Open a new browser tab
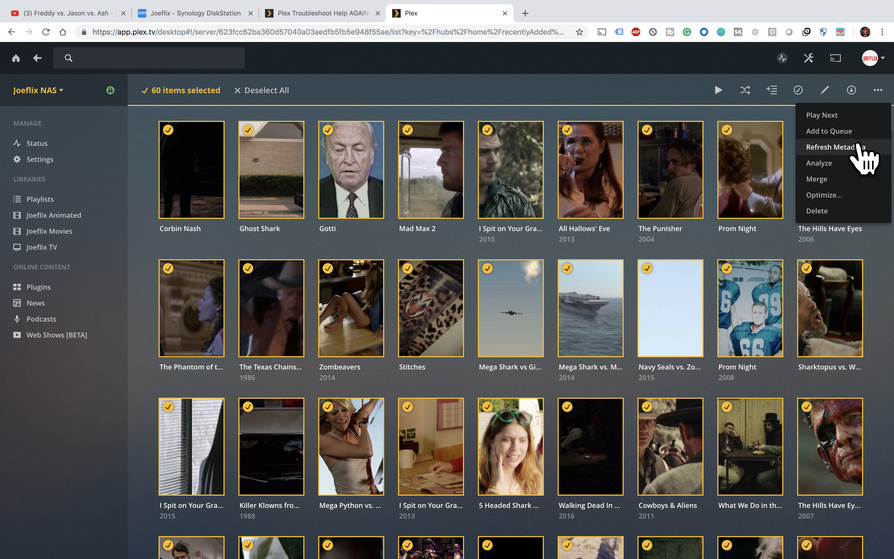 click(x=525, y=13)
